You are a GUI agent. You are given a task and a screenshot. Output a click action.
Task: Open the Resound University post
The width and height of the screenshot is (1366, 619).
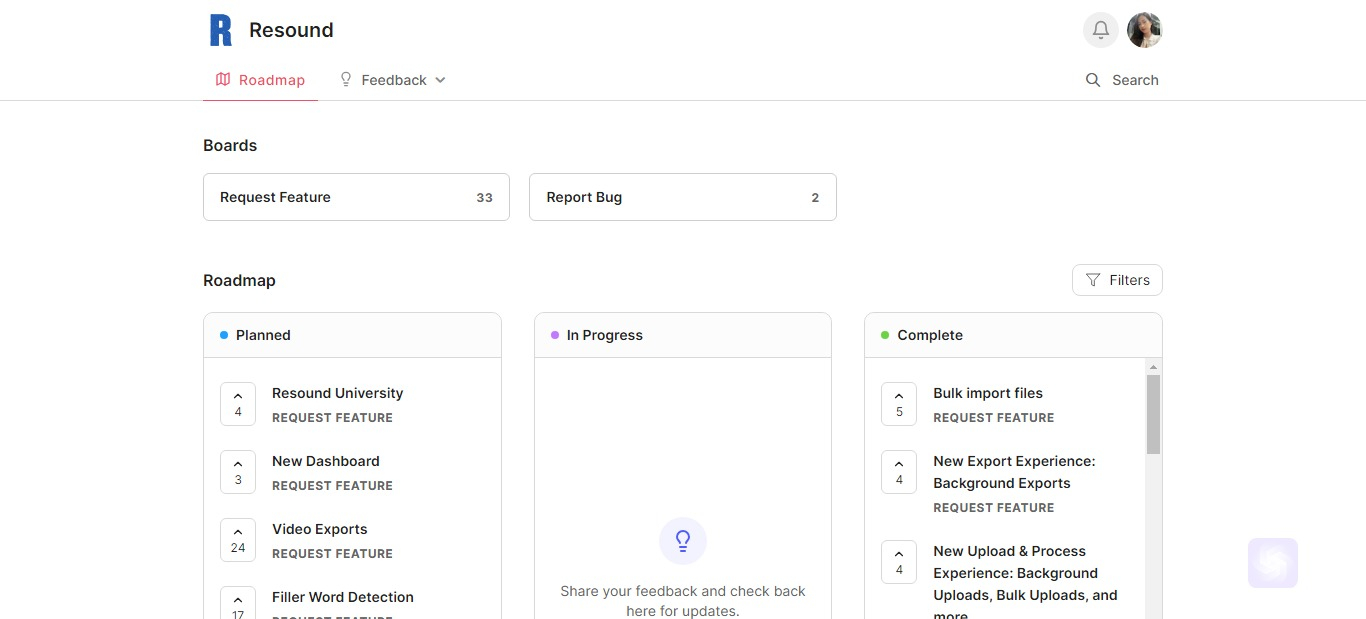(x=337, y=393)
